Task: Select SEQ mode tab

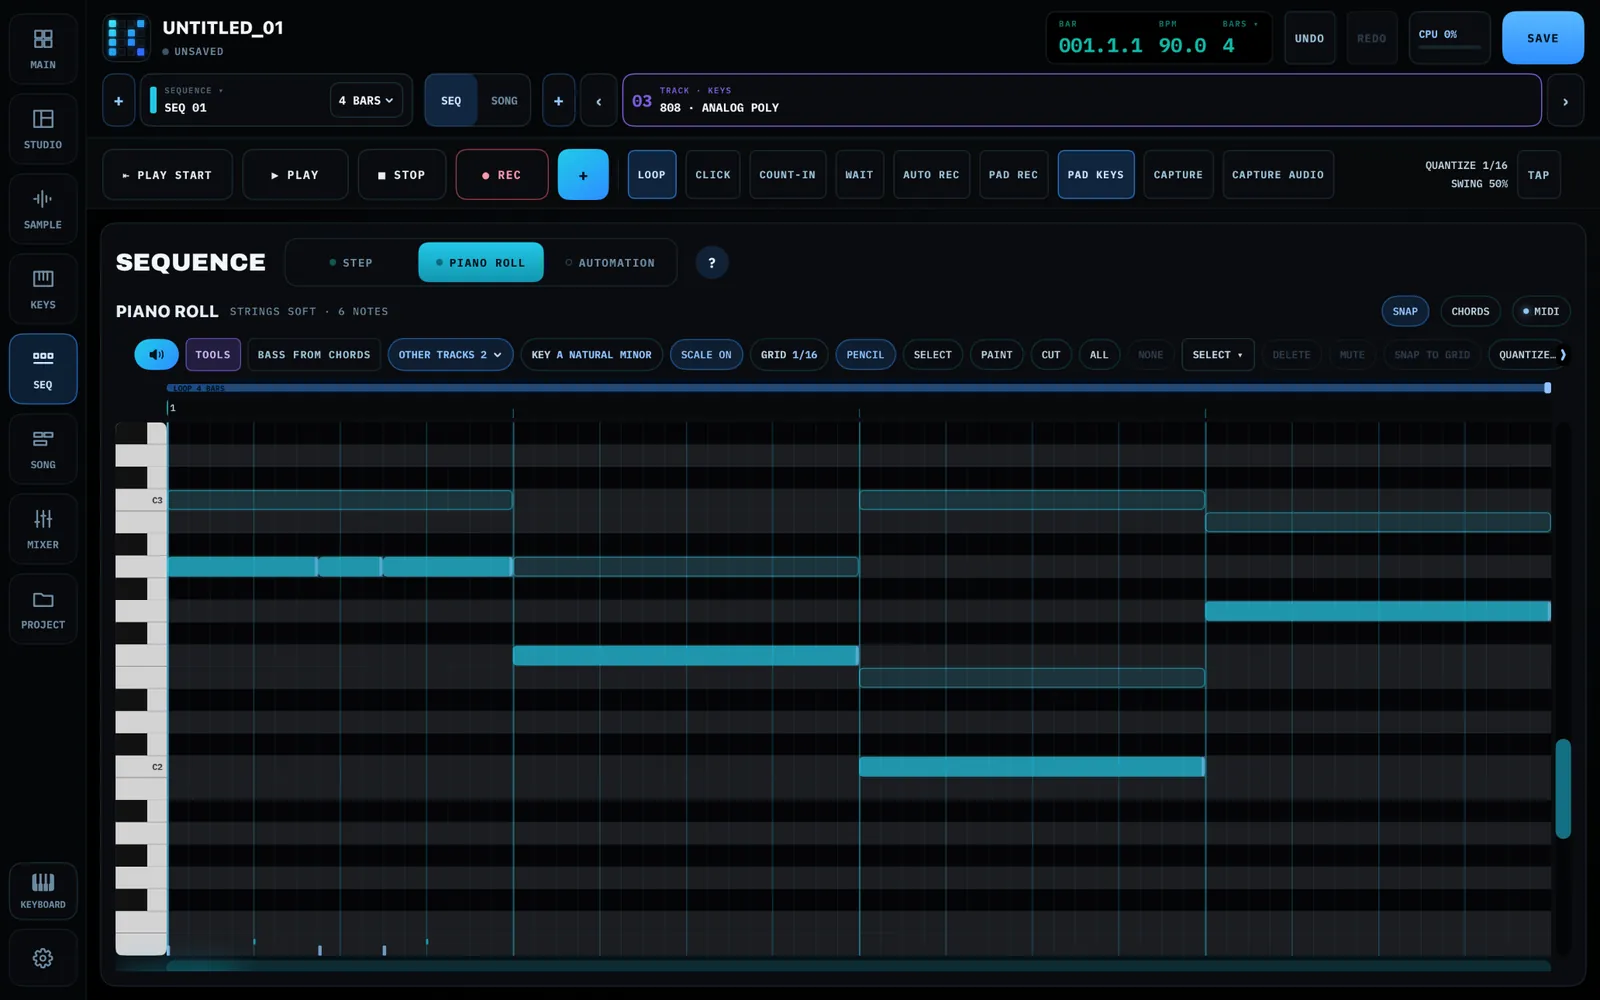Action: 451,100
